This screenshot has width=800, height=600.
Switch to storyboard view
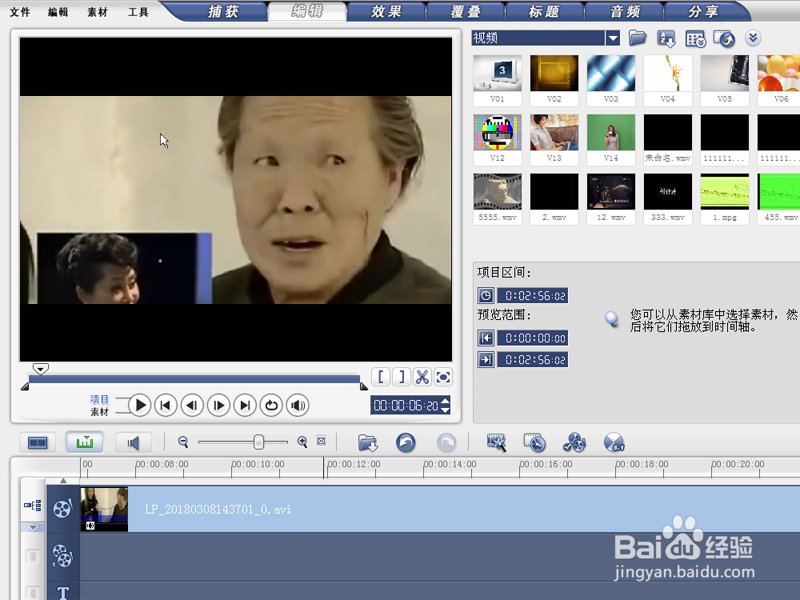[38, 442]
